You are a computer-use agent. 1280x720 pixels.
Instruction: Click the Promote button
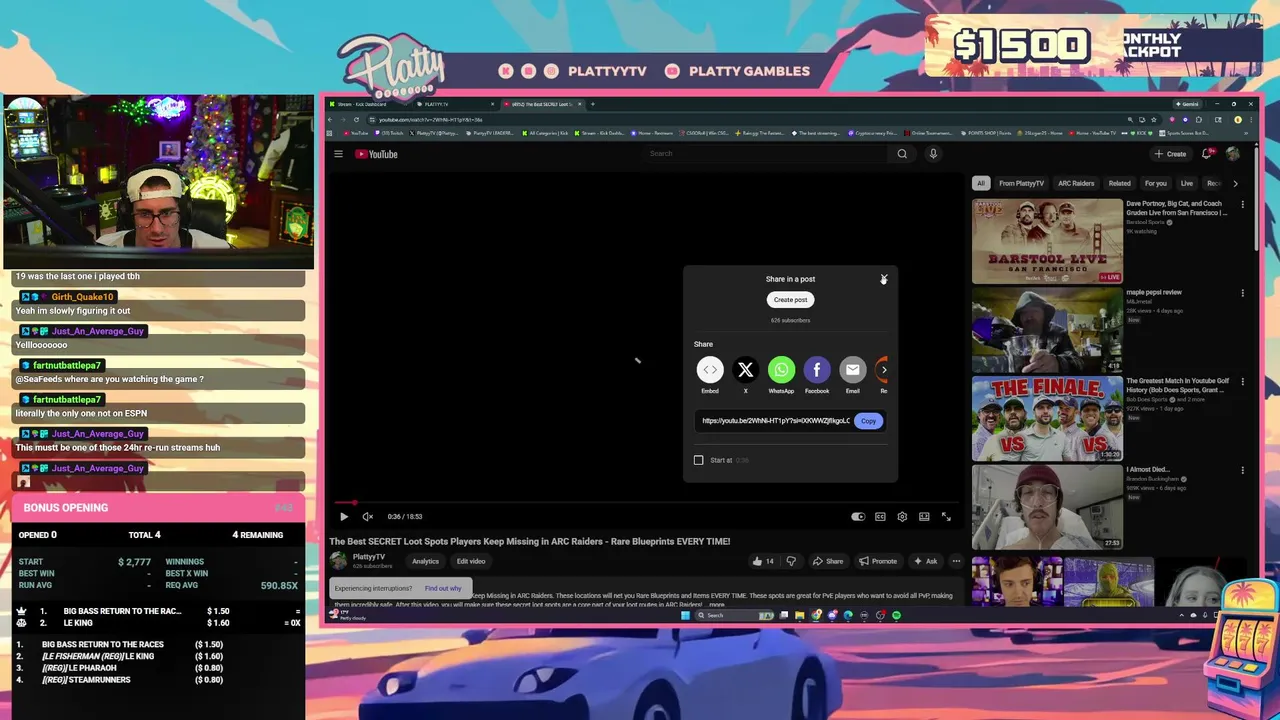[x=878, y=561]
